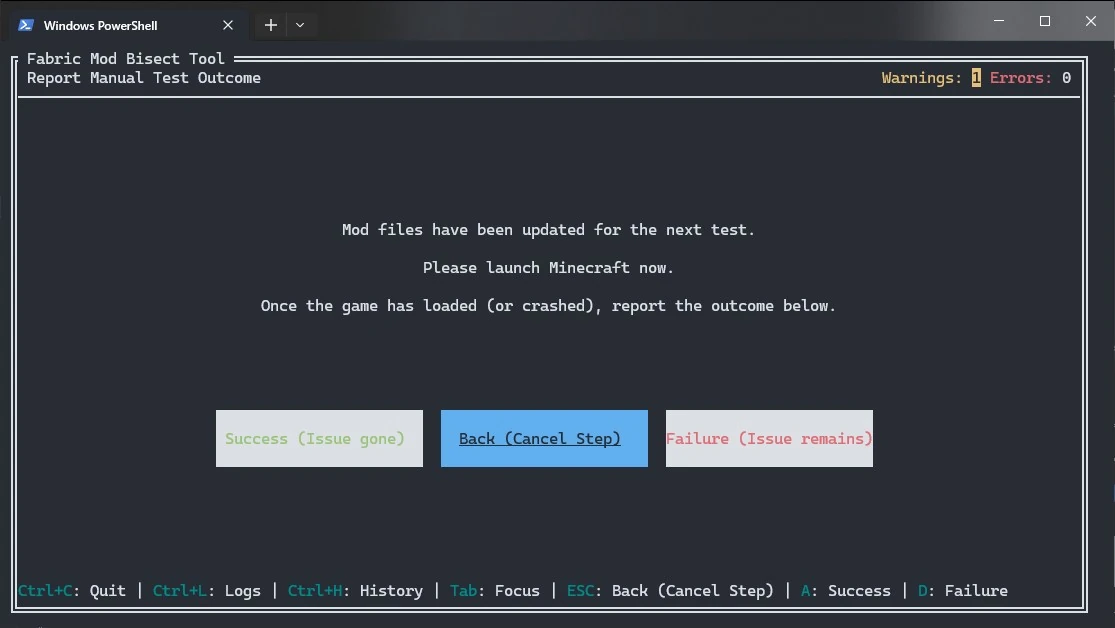This screenshot has width=1115, height=628.
Task: Maximize the terminal window
Action: pyautogui.click(x=1045, y=21)
